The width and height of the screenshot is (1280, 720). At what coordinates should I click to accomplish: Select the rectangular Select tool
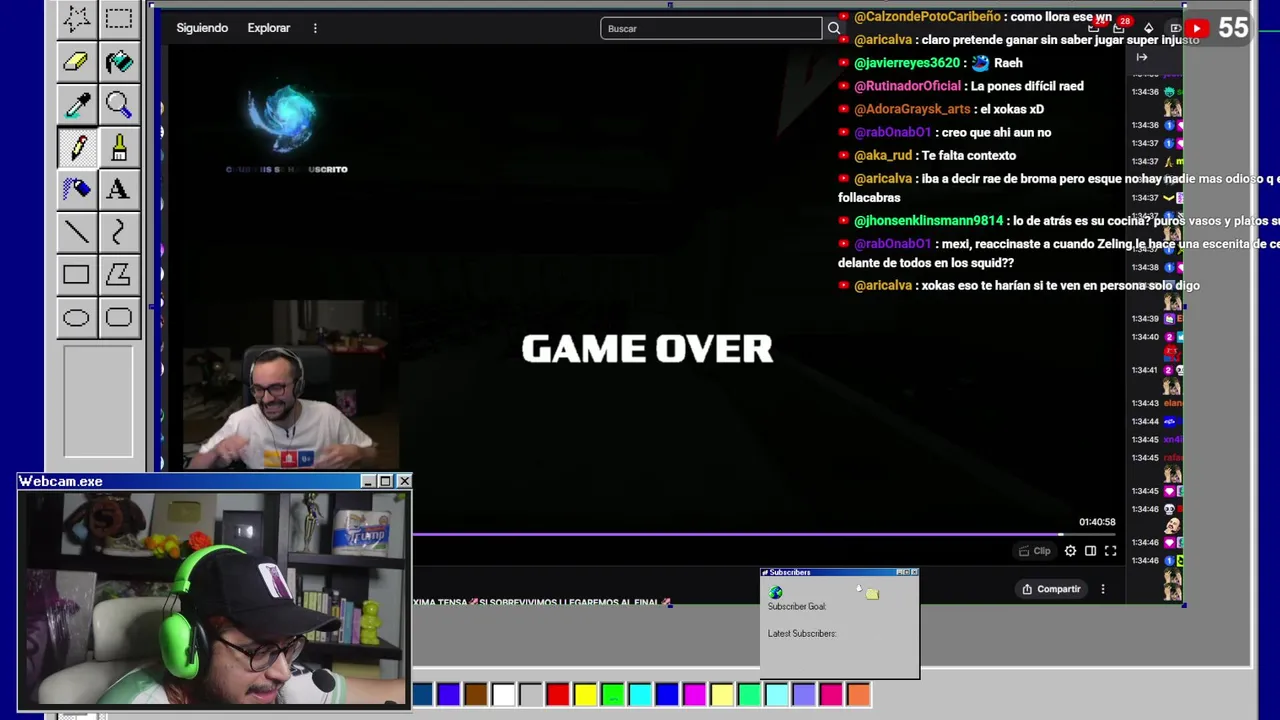tap(118, 18)
